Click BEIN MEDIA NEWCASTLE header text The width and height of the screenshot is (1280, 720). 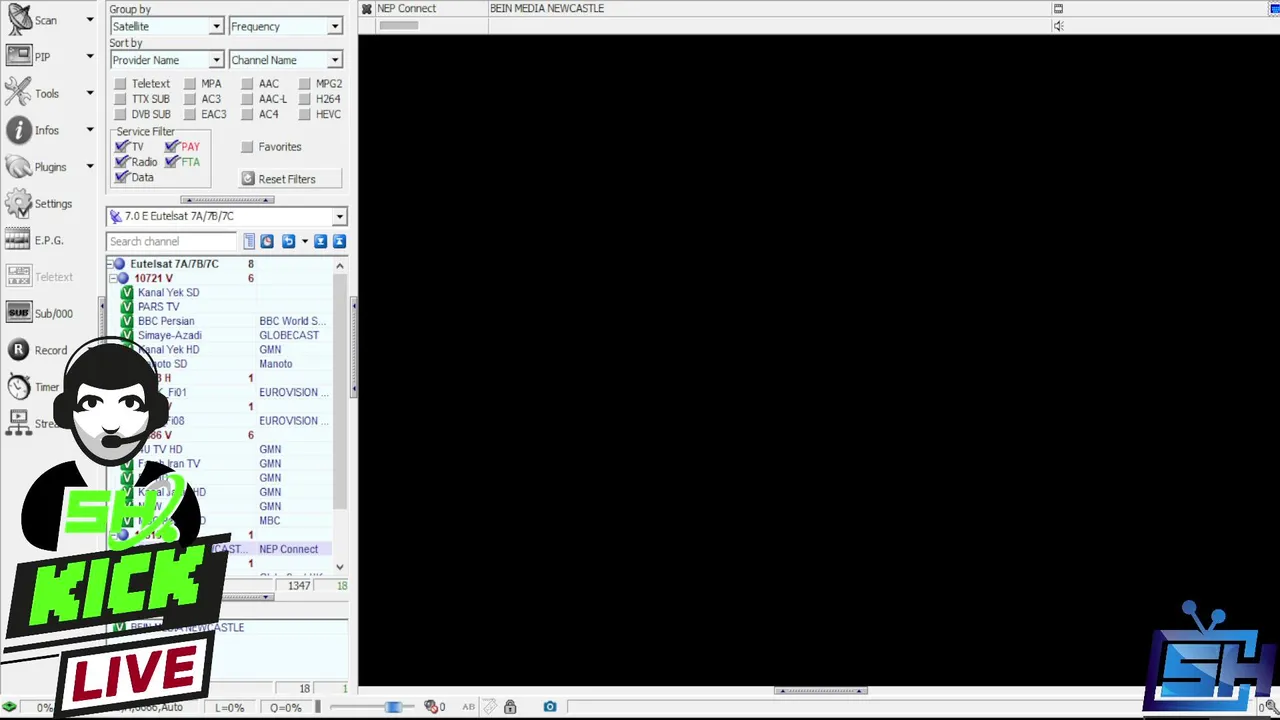pyautogui.click(x=547, y=9)
